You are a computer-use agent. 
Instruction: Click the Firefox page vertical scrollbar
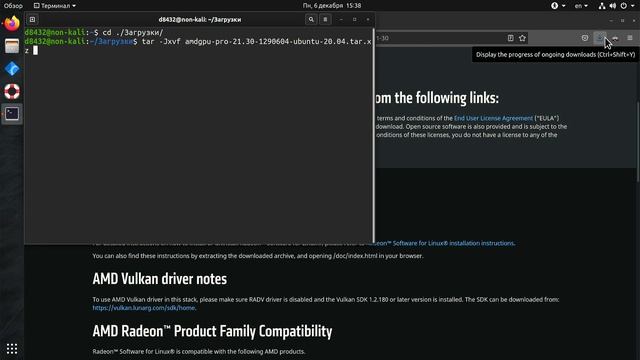click(638, 141)
